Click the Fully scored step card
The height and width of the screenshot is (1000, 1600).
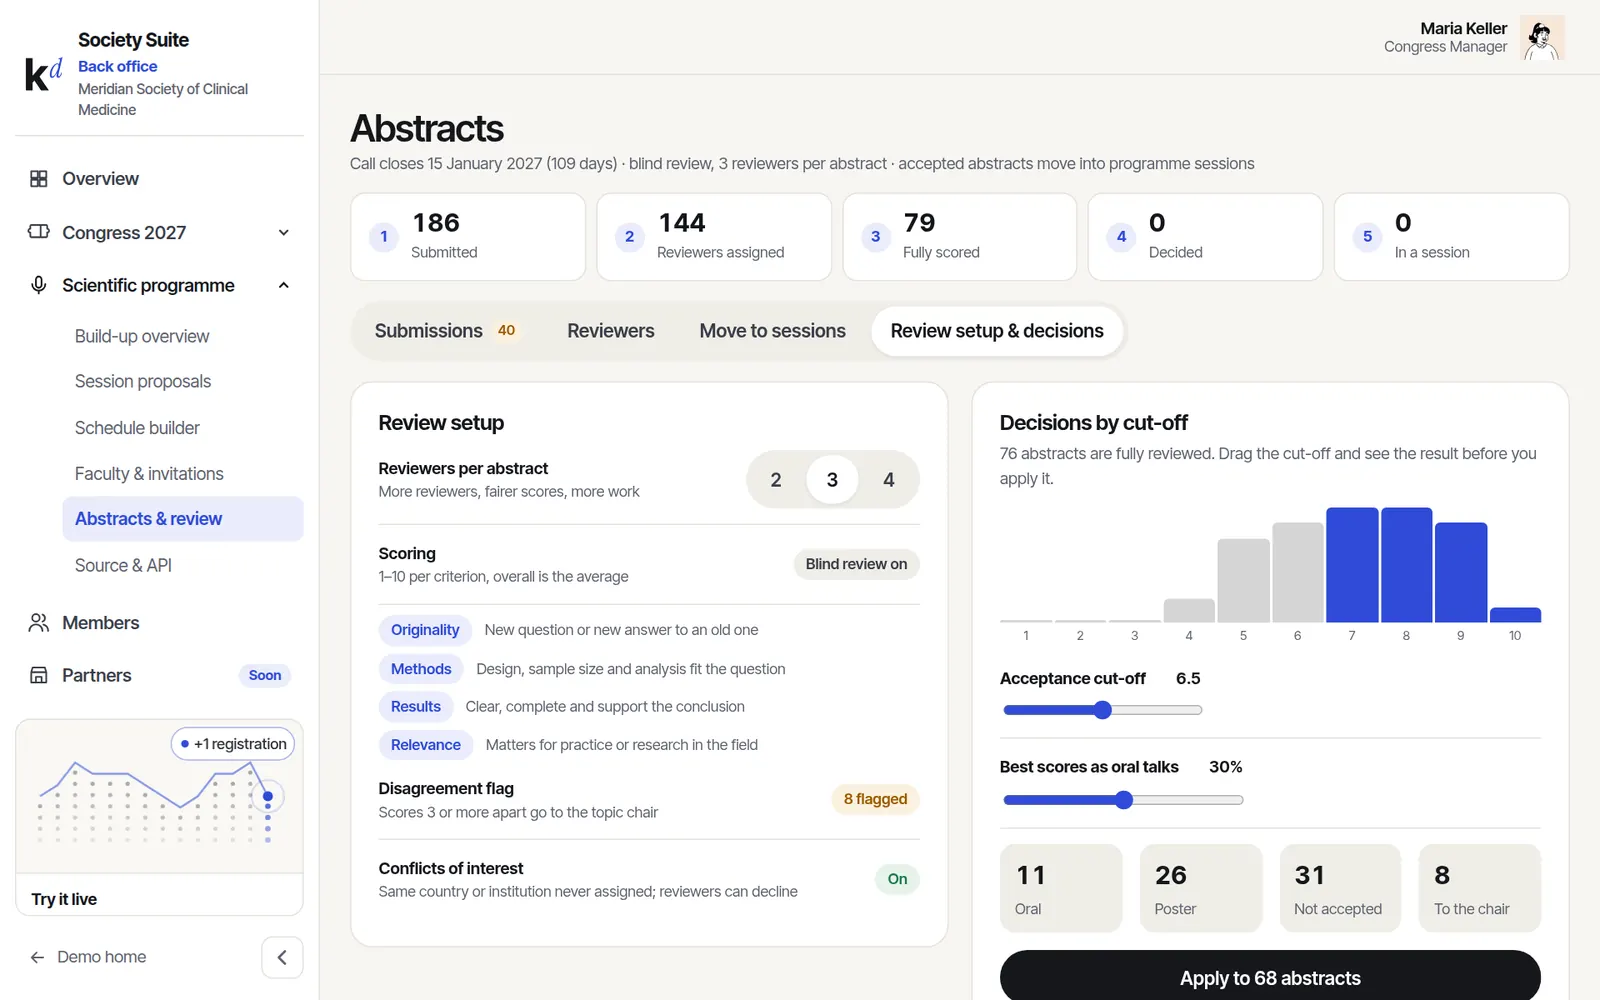coord(960,237)
